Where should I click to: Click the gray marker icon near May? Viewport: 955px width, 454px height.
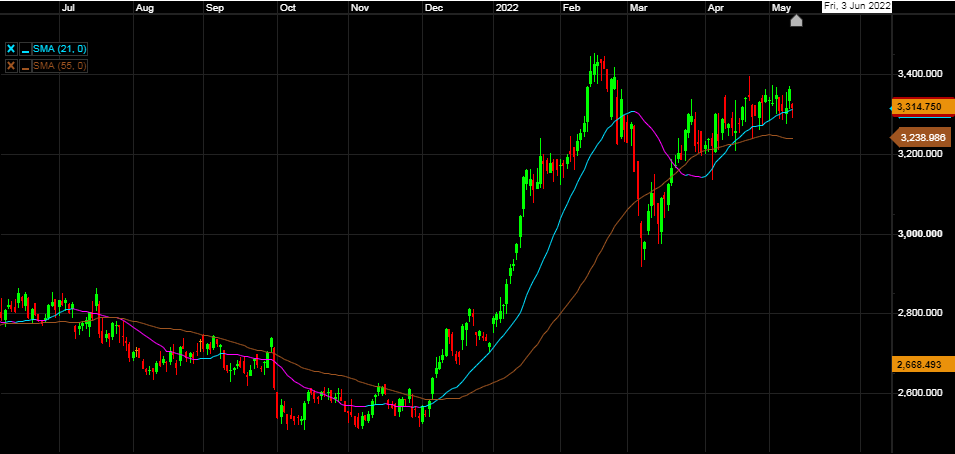(x=796, y=20)
